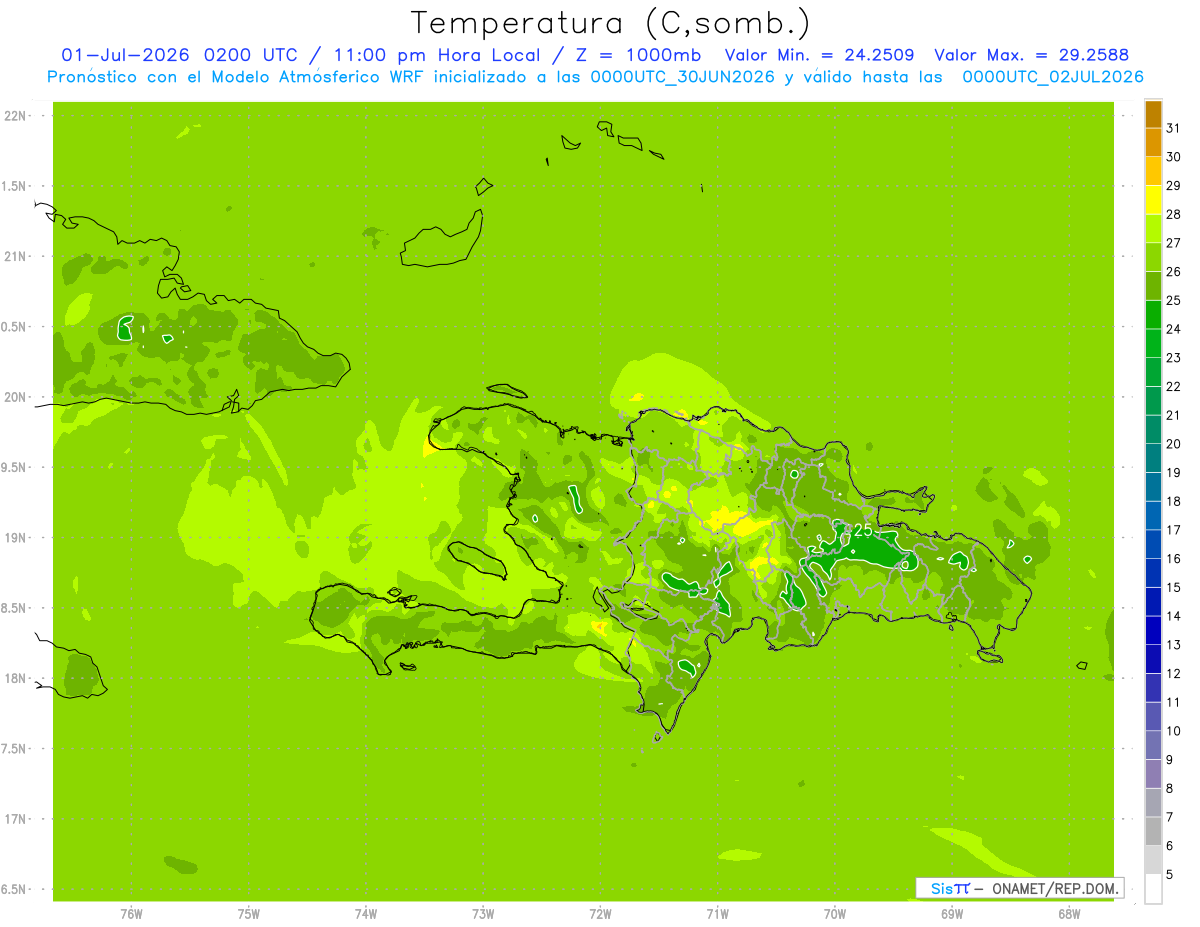
Task: Click the title "Temperatura (C,somb.)"
Action: 610,23
